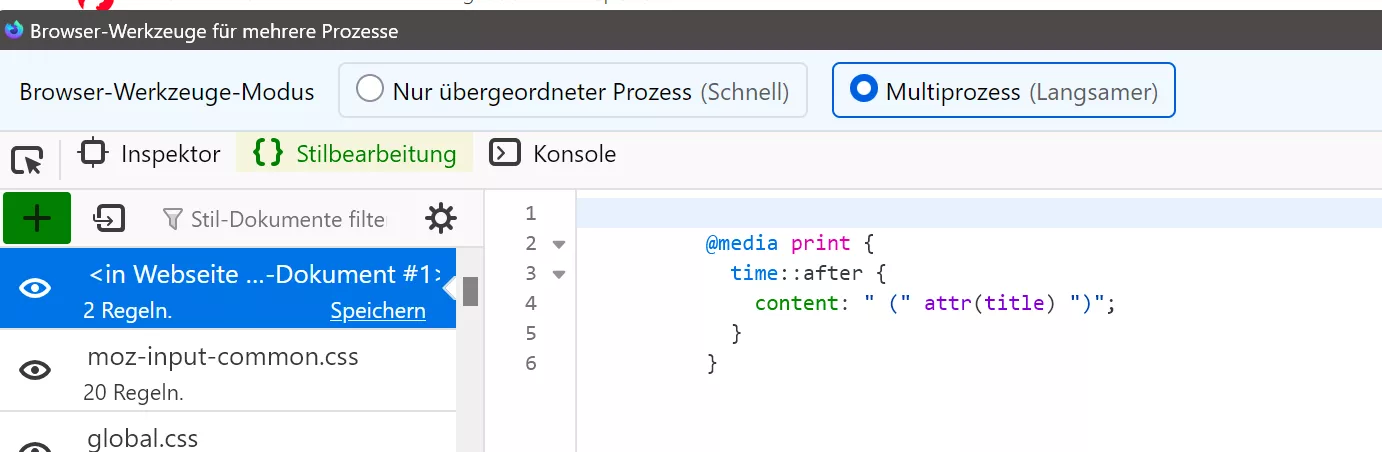Collapse stylesheet sidebar with splitter arrow
The image size is (1382, 452).
449,288
